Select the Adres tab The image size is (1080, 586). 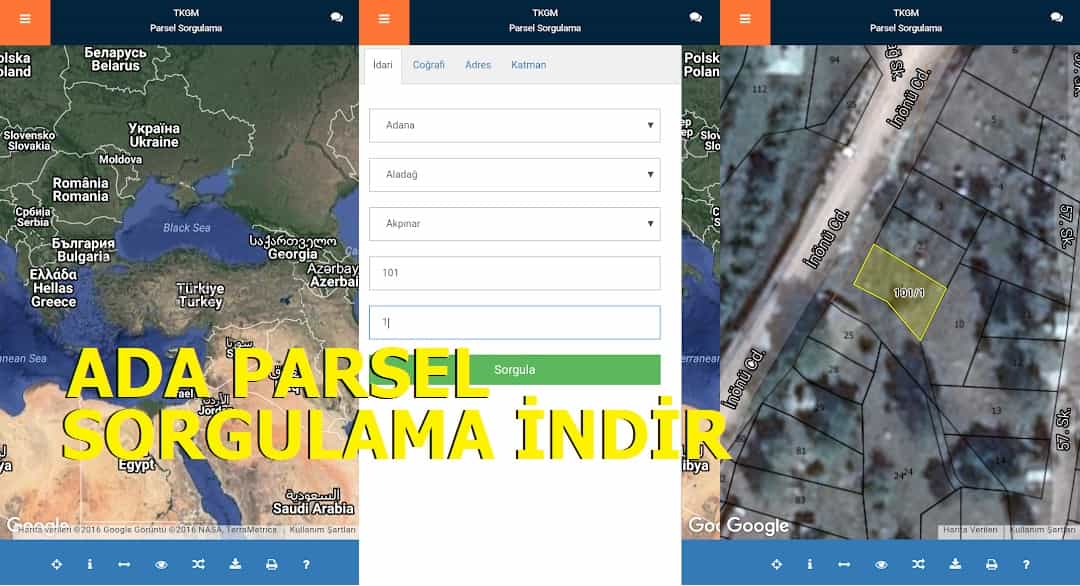478,64
